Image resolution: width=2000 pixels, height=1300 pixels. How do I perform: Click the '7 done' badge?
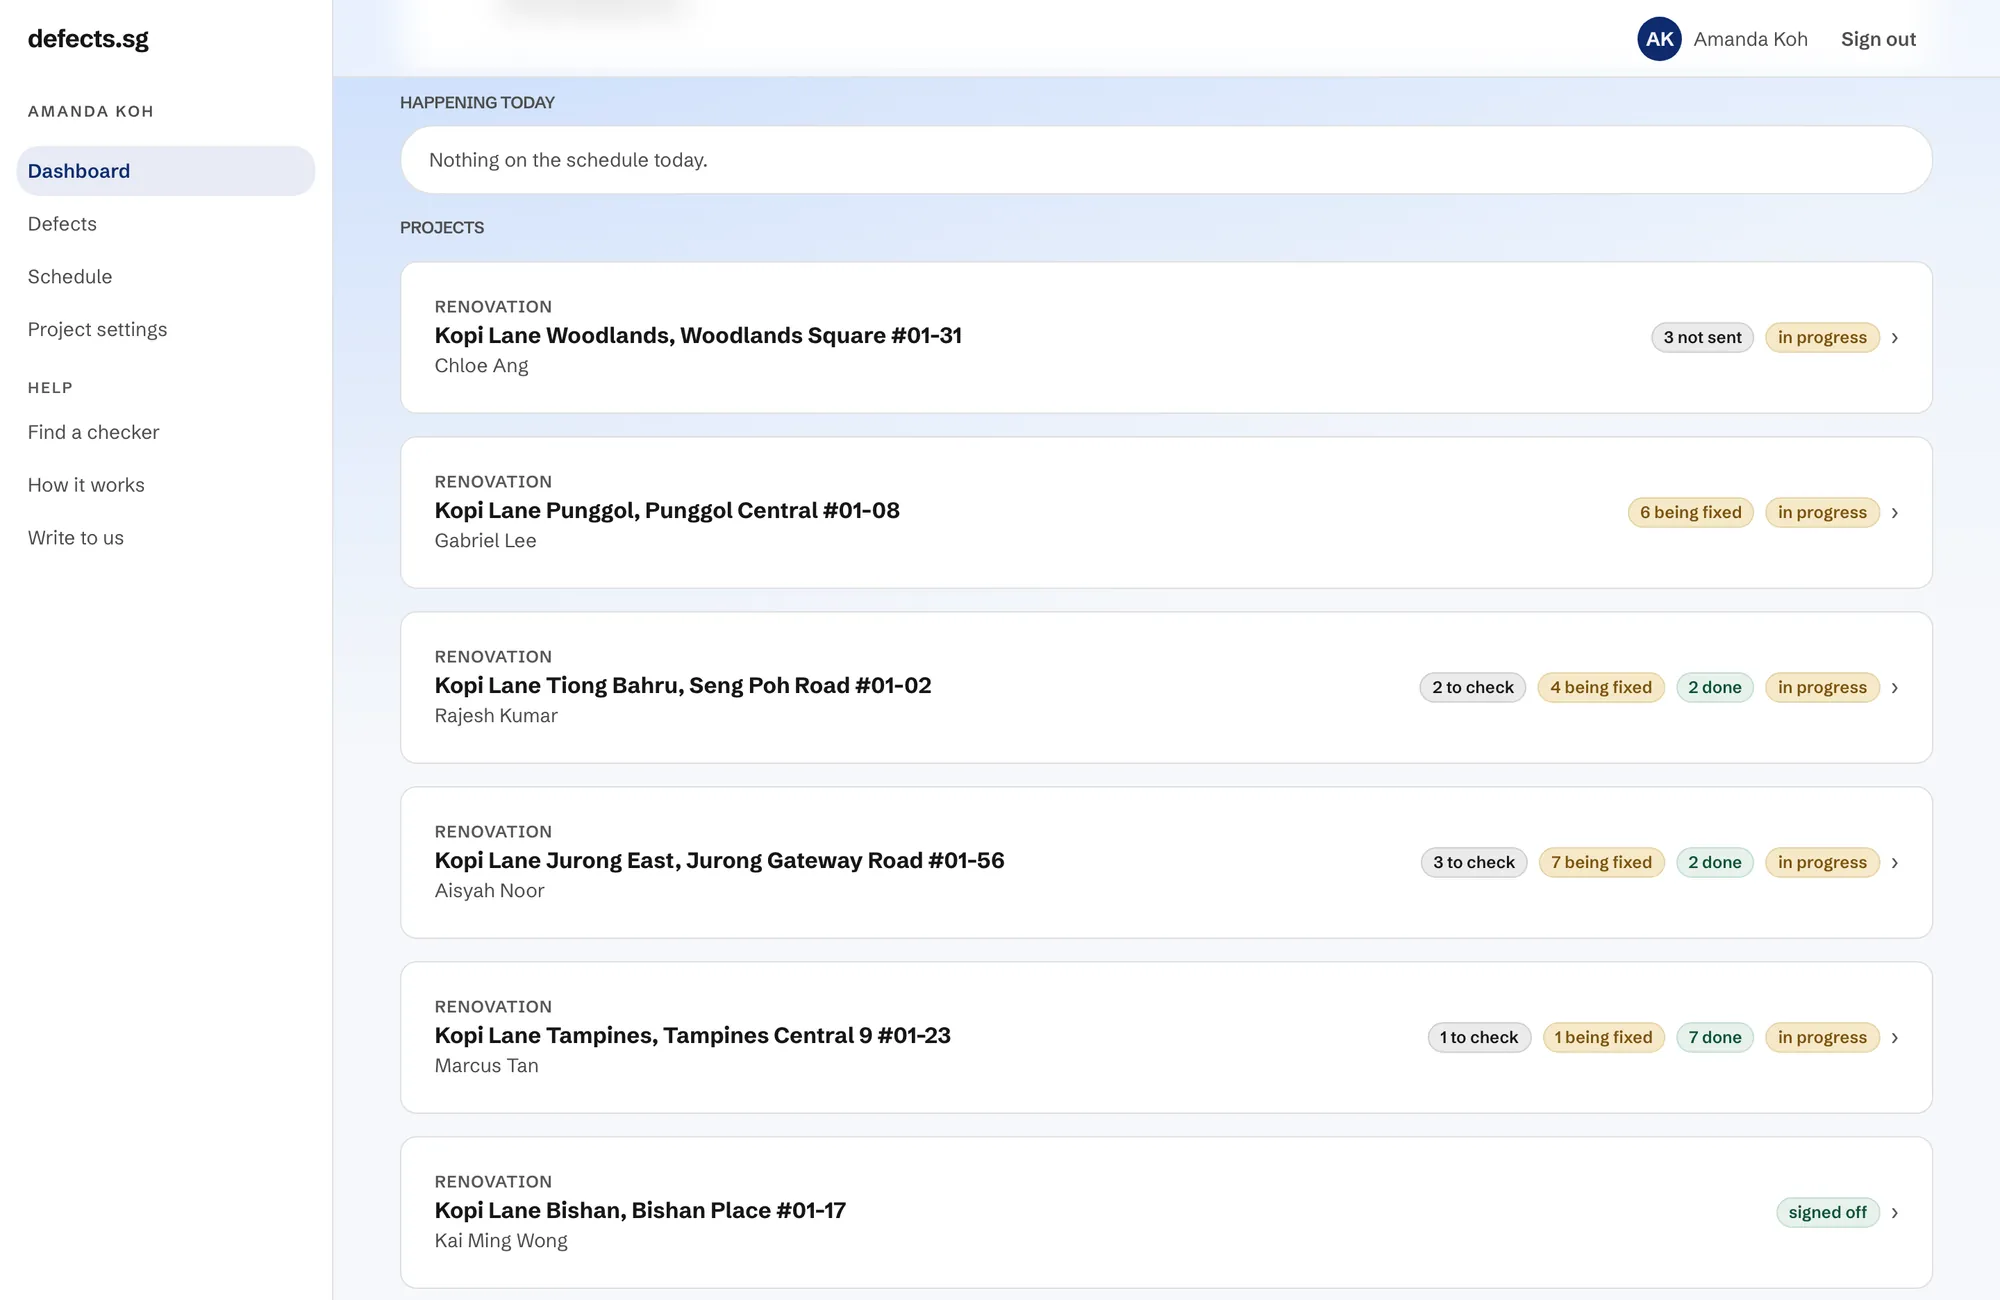point(1715,1038)
